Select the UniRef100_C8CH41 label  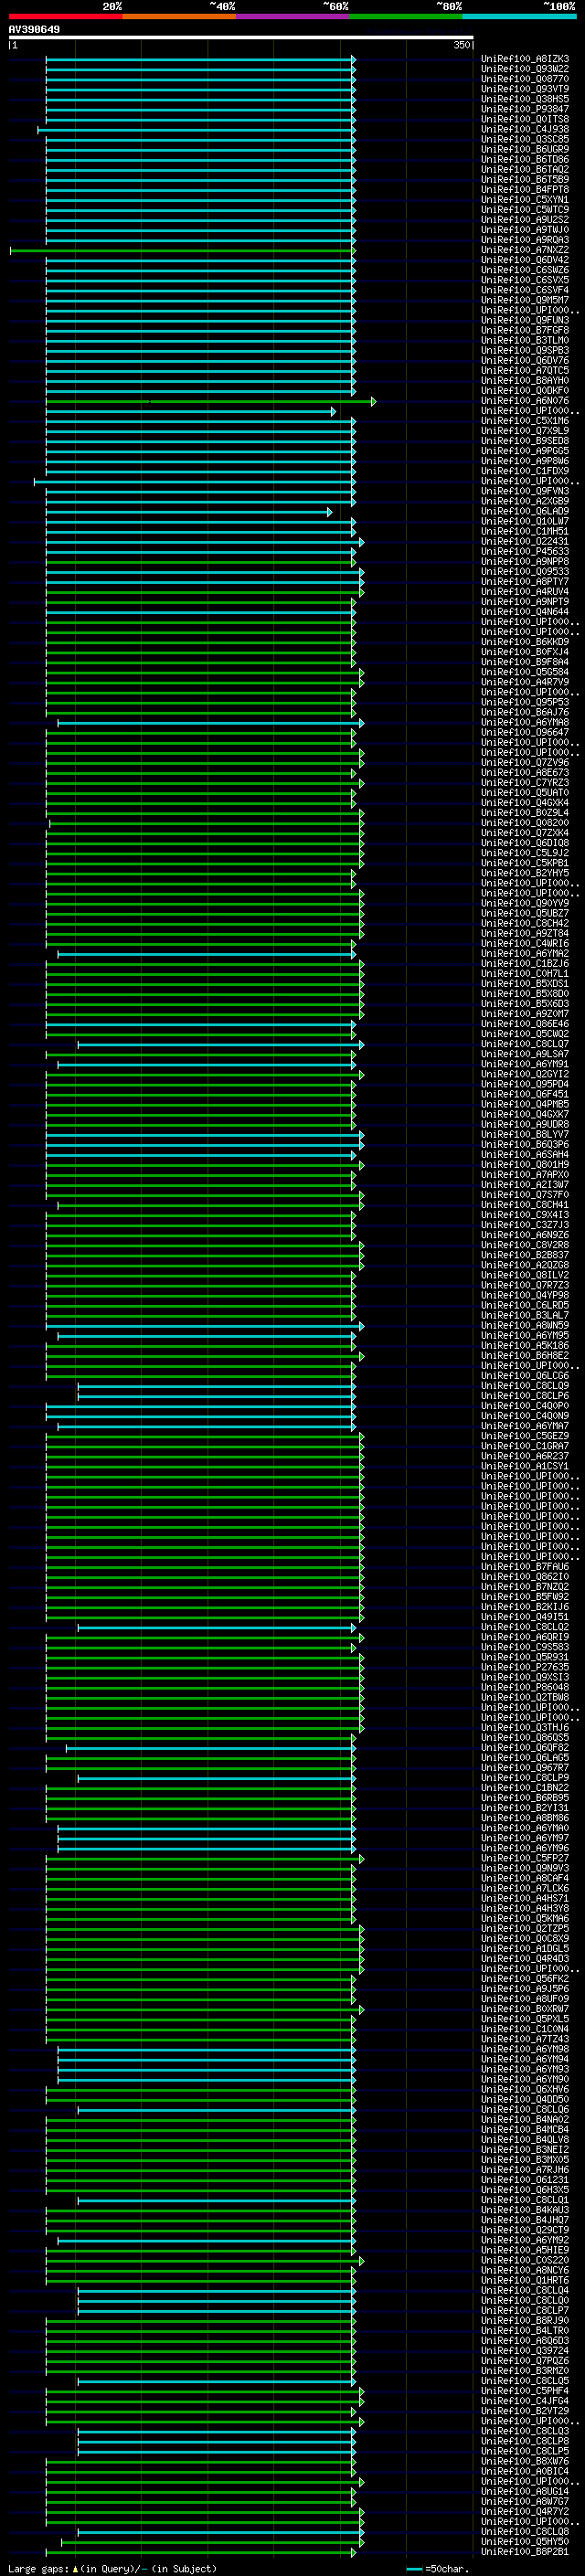click(525, 1205)
